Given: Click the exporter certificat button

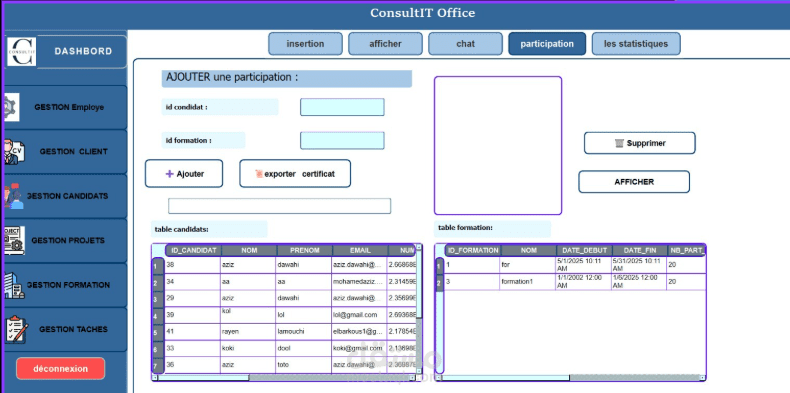Looking at the screenshot, I should point(295,174).
